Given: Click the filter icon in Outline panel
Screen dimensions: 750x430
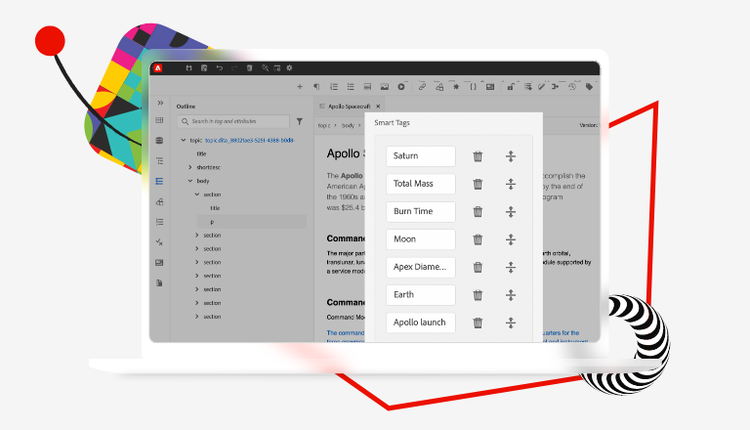Looking at the screenshot, I should click(x=299, y=121).
